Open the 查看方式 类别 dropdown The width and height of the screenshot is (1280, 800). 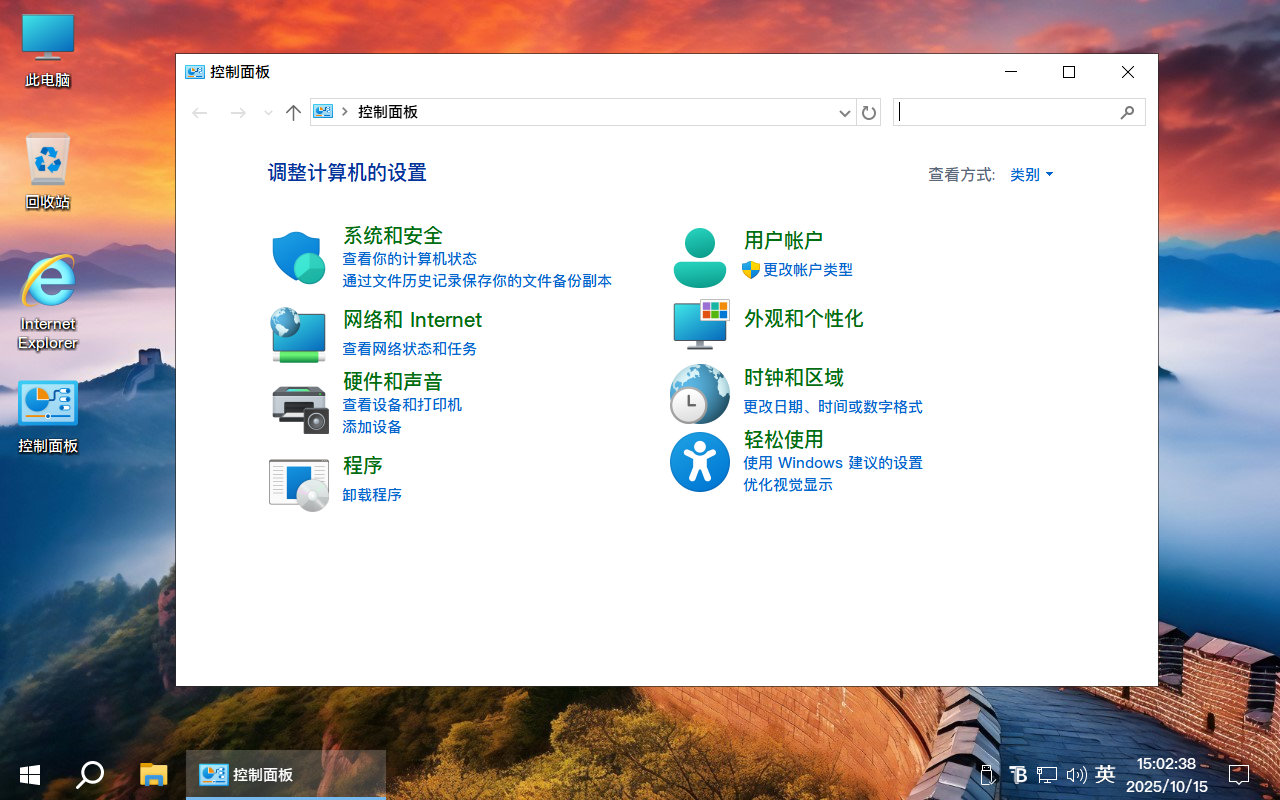[1031, 175]
